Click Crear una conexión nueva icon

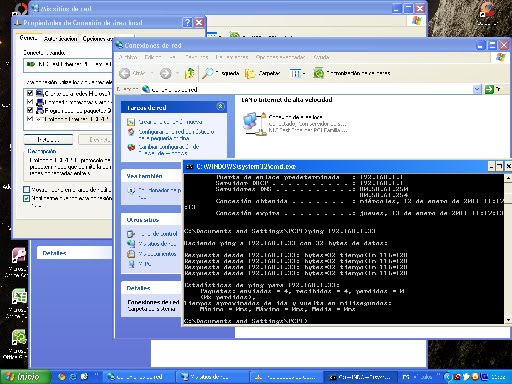(131, 122)
